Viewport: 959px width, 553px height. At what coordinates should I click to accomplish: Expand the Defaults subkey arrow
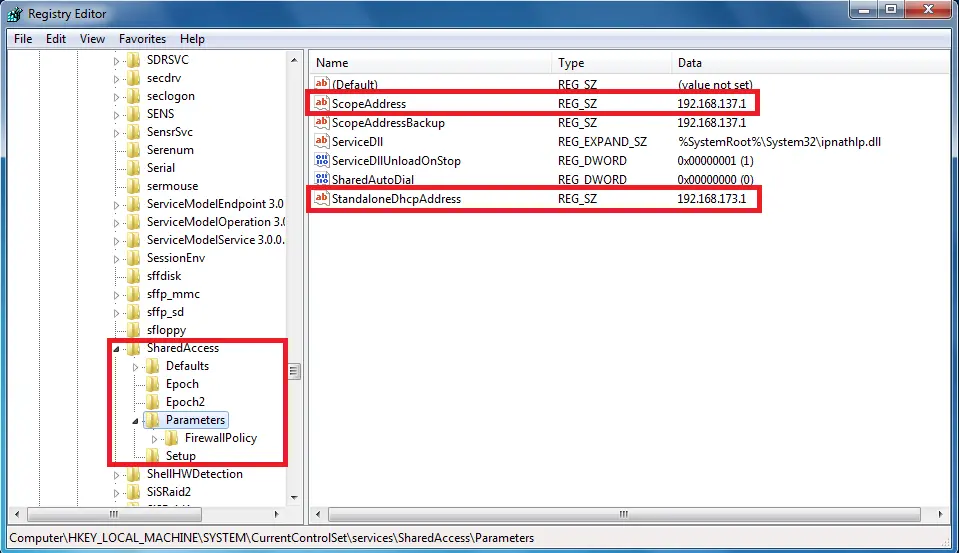(x=135, y=367)
